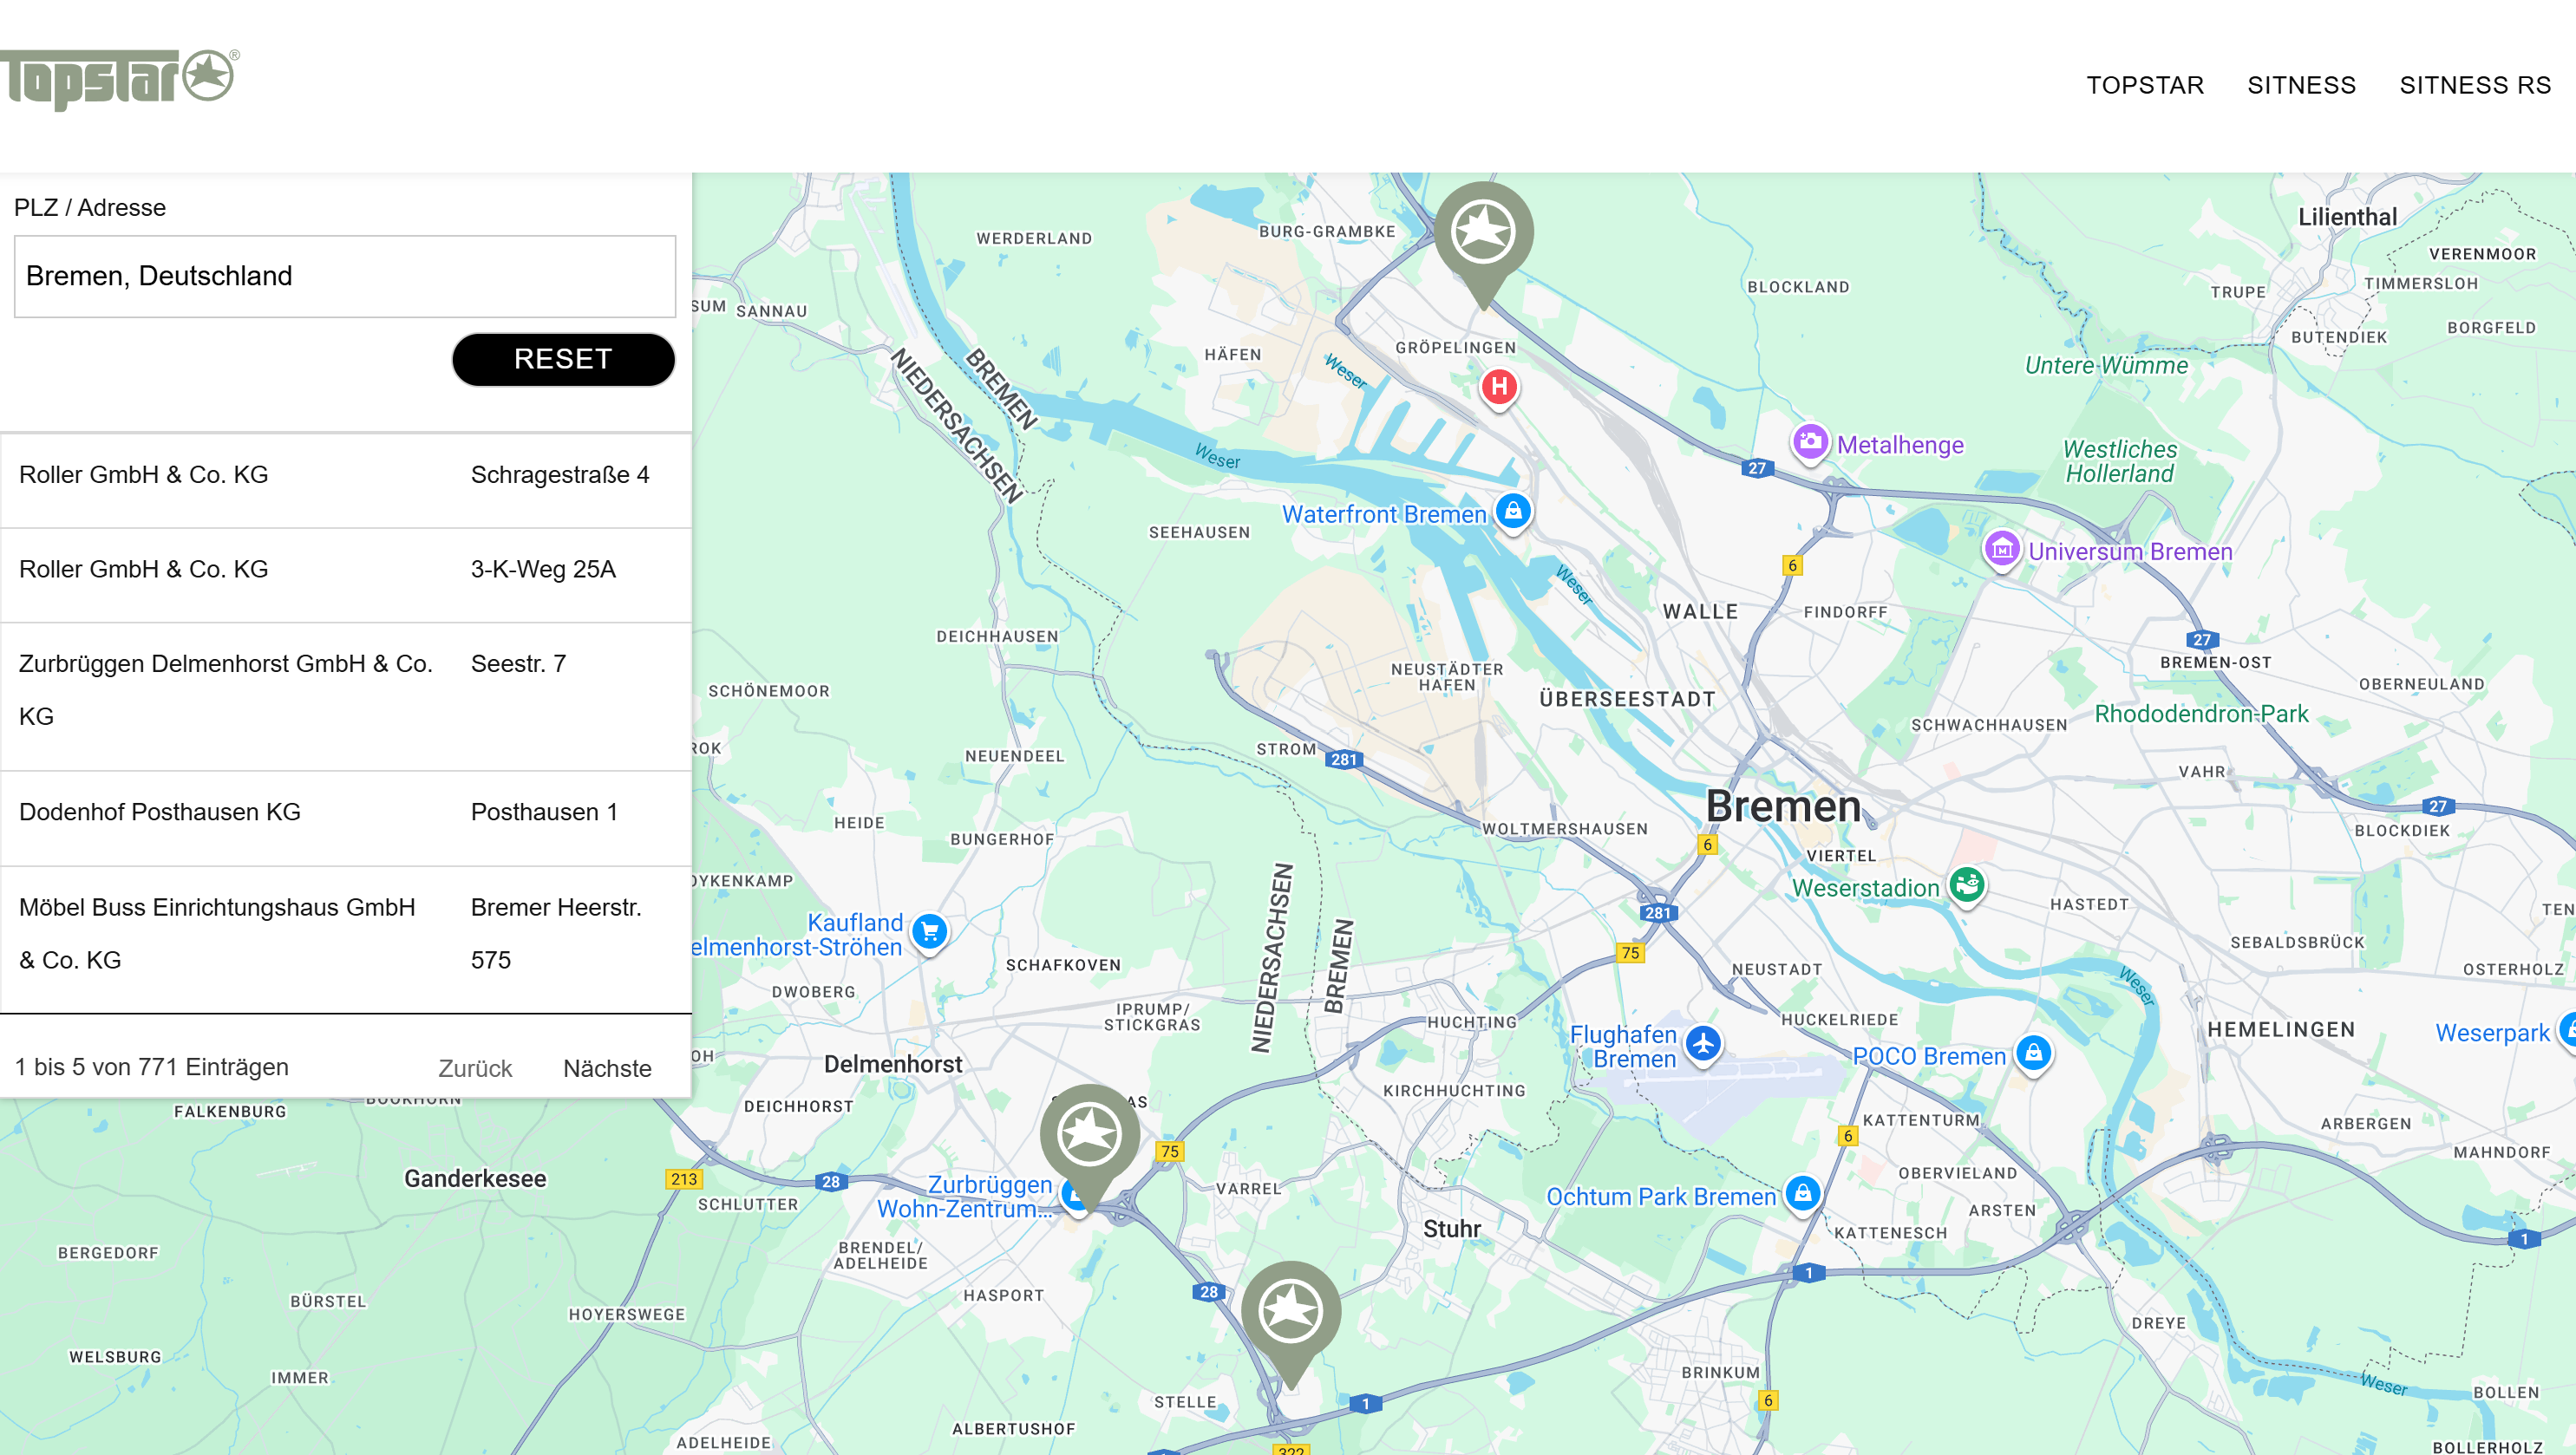2576x1455 pixels.
Task: Go to Nächste results page
Action: 607,1068
